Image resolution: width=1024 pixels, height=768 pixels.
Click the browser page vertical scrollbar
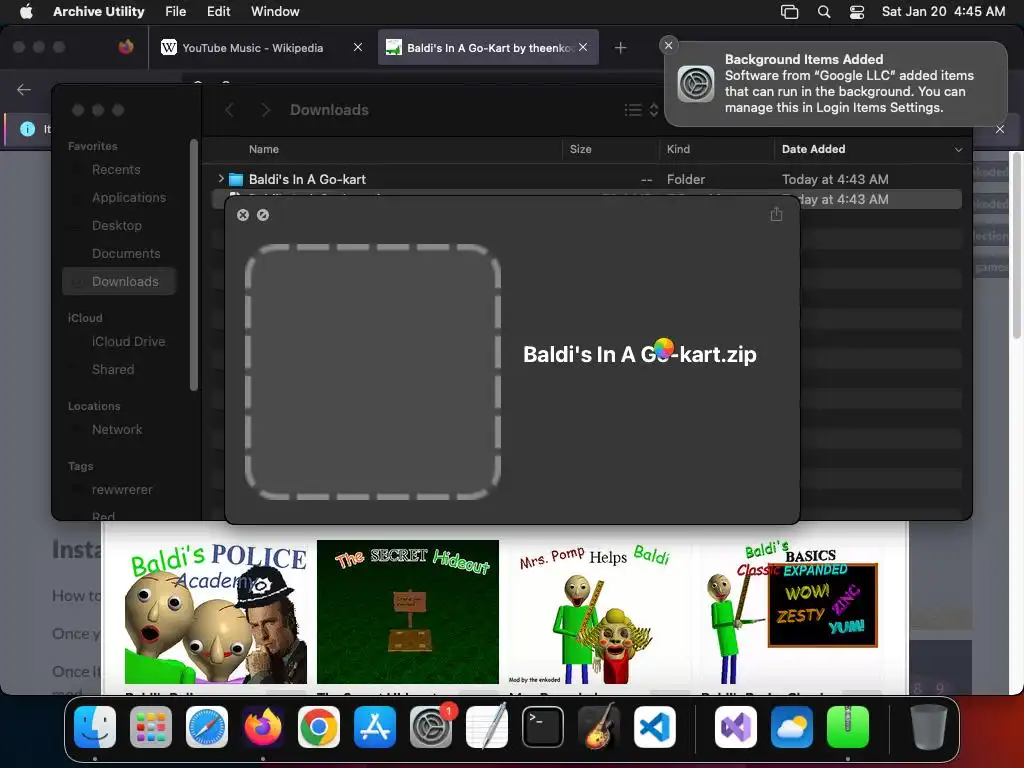pos(1017,245)
